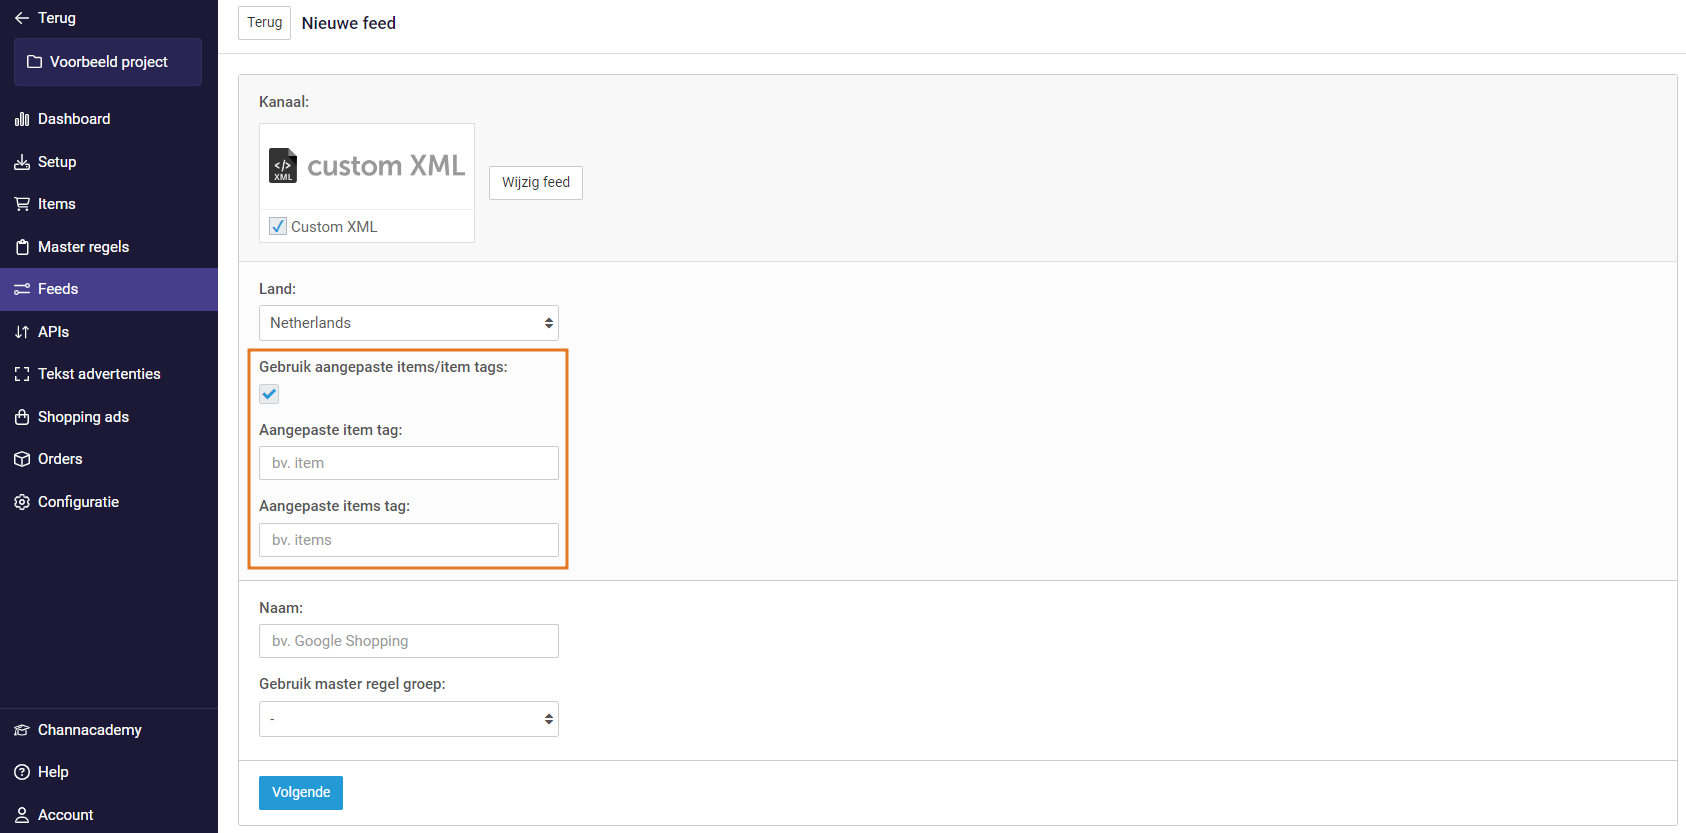Click the Dashboard bar chart icon
Screen dimensions: 1686x833
[22, 119]
